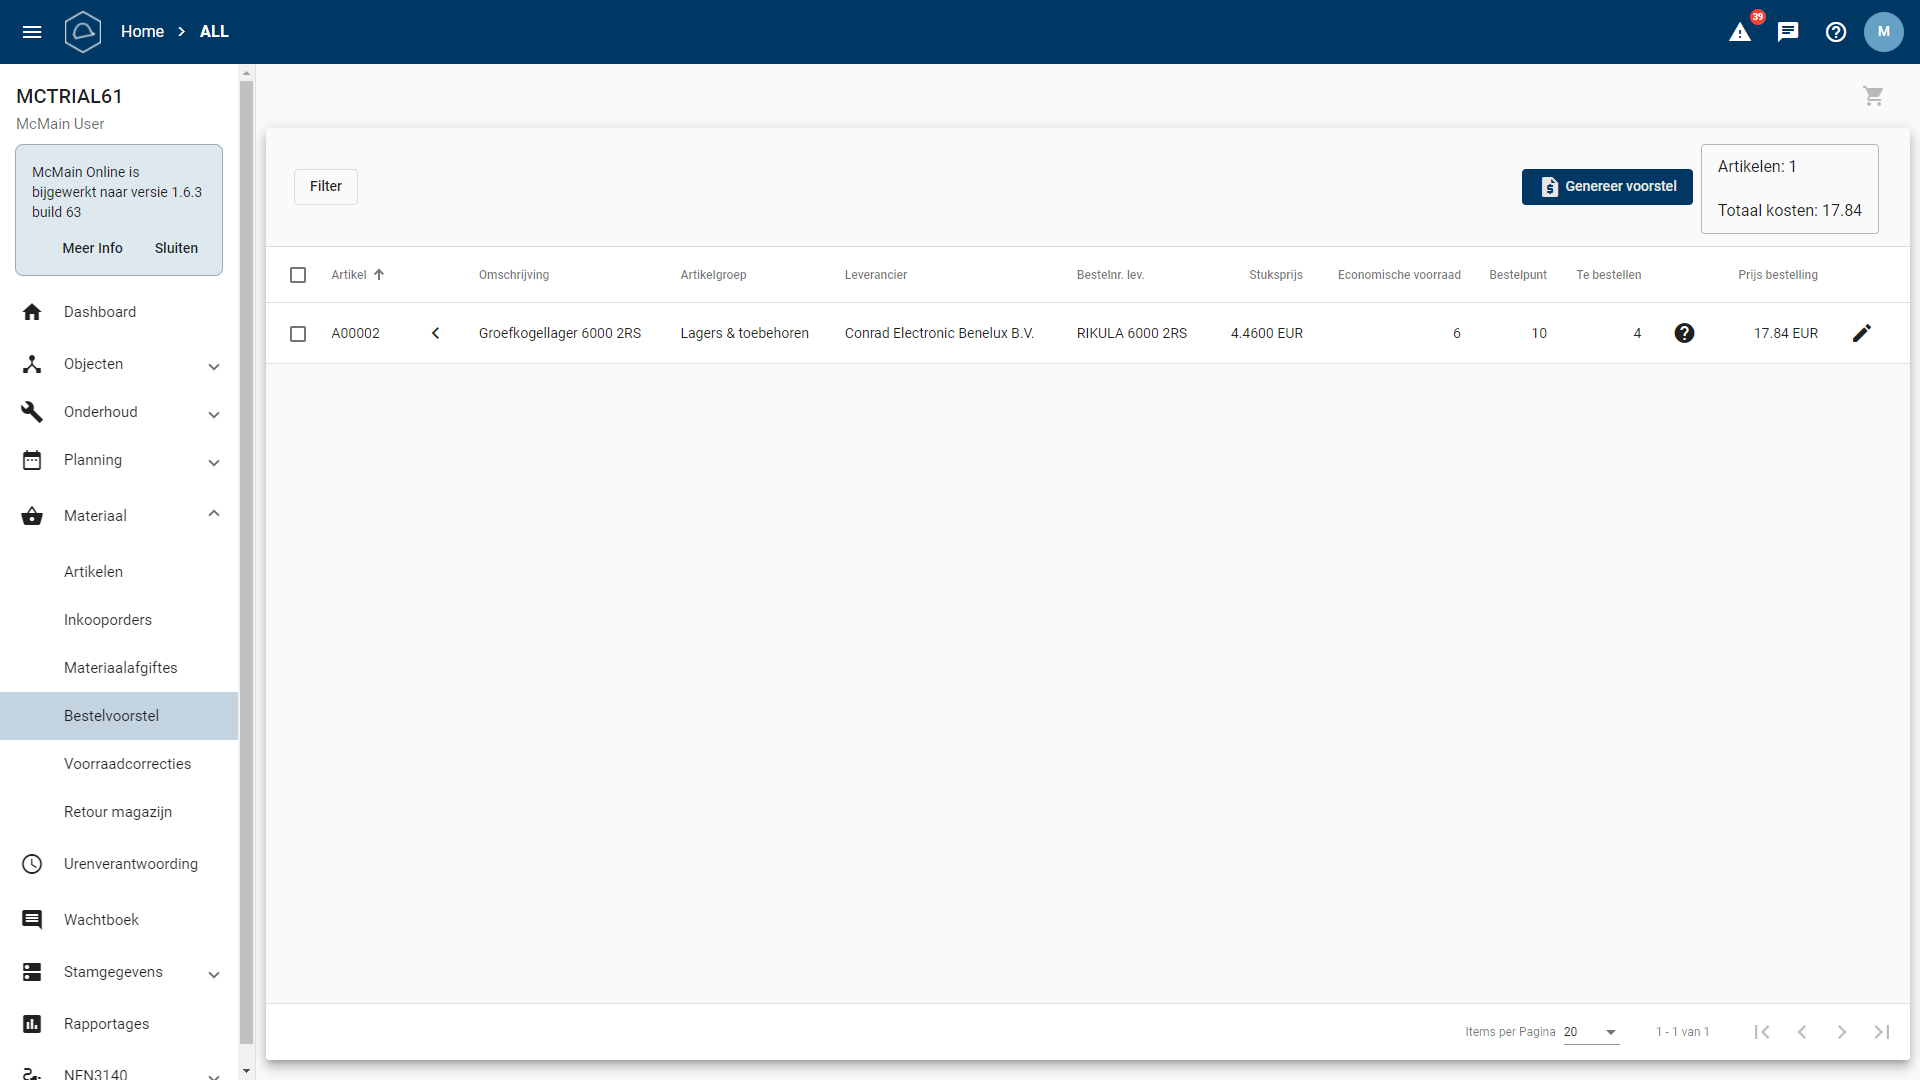This screenshot has height=1080, width=1920.
Task: Toggle the select-all checkbox in table header
Action: pos(298,275)
